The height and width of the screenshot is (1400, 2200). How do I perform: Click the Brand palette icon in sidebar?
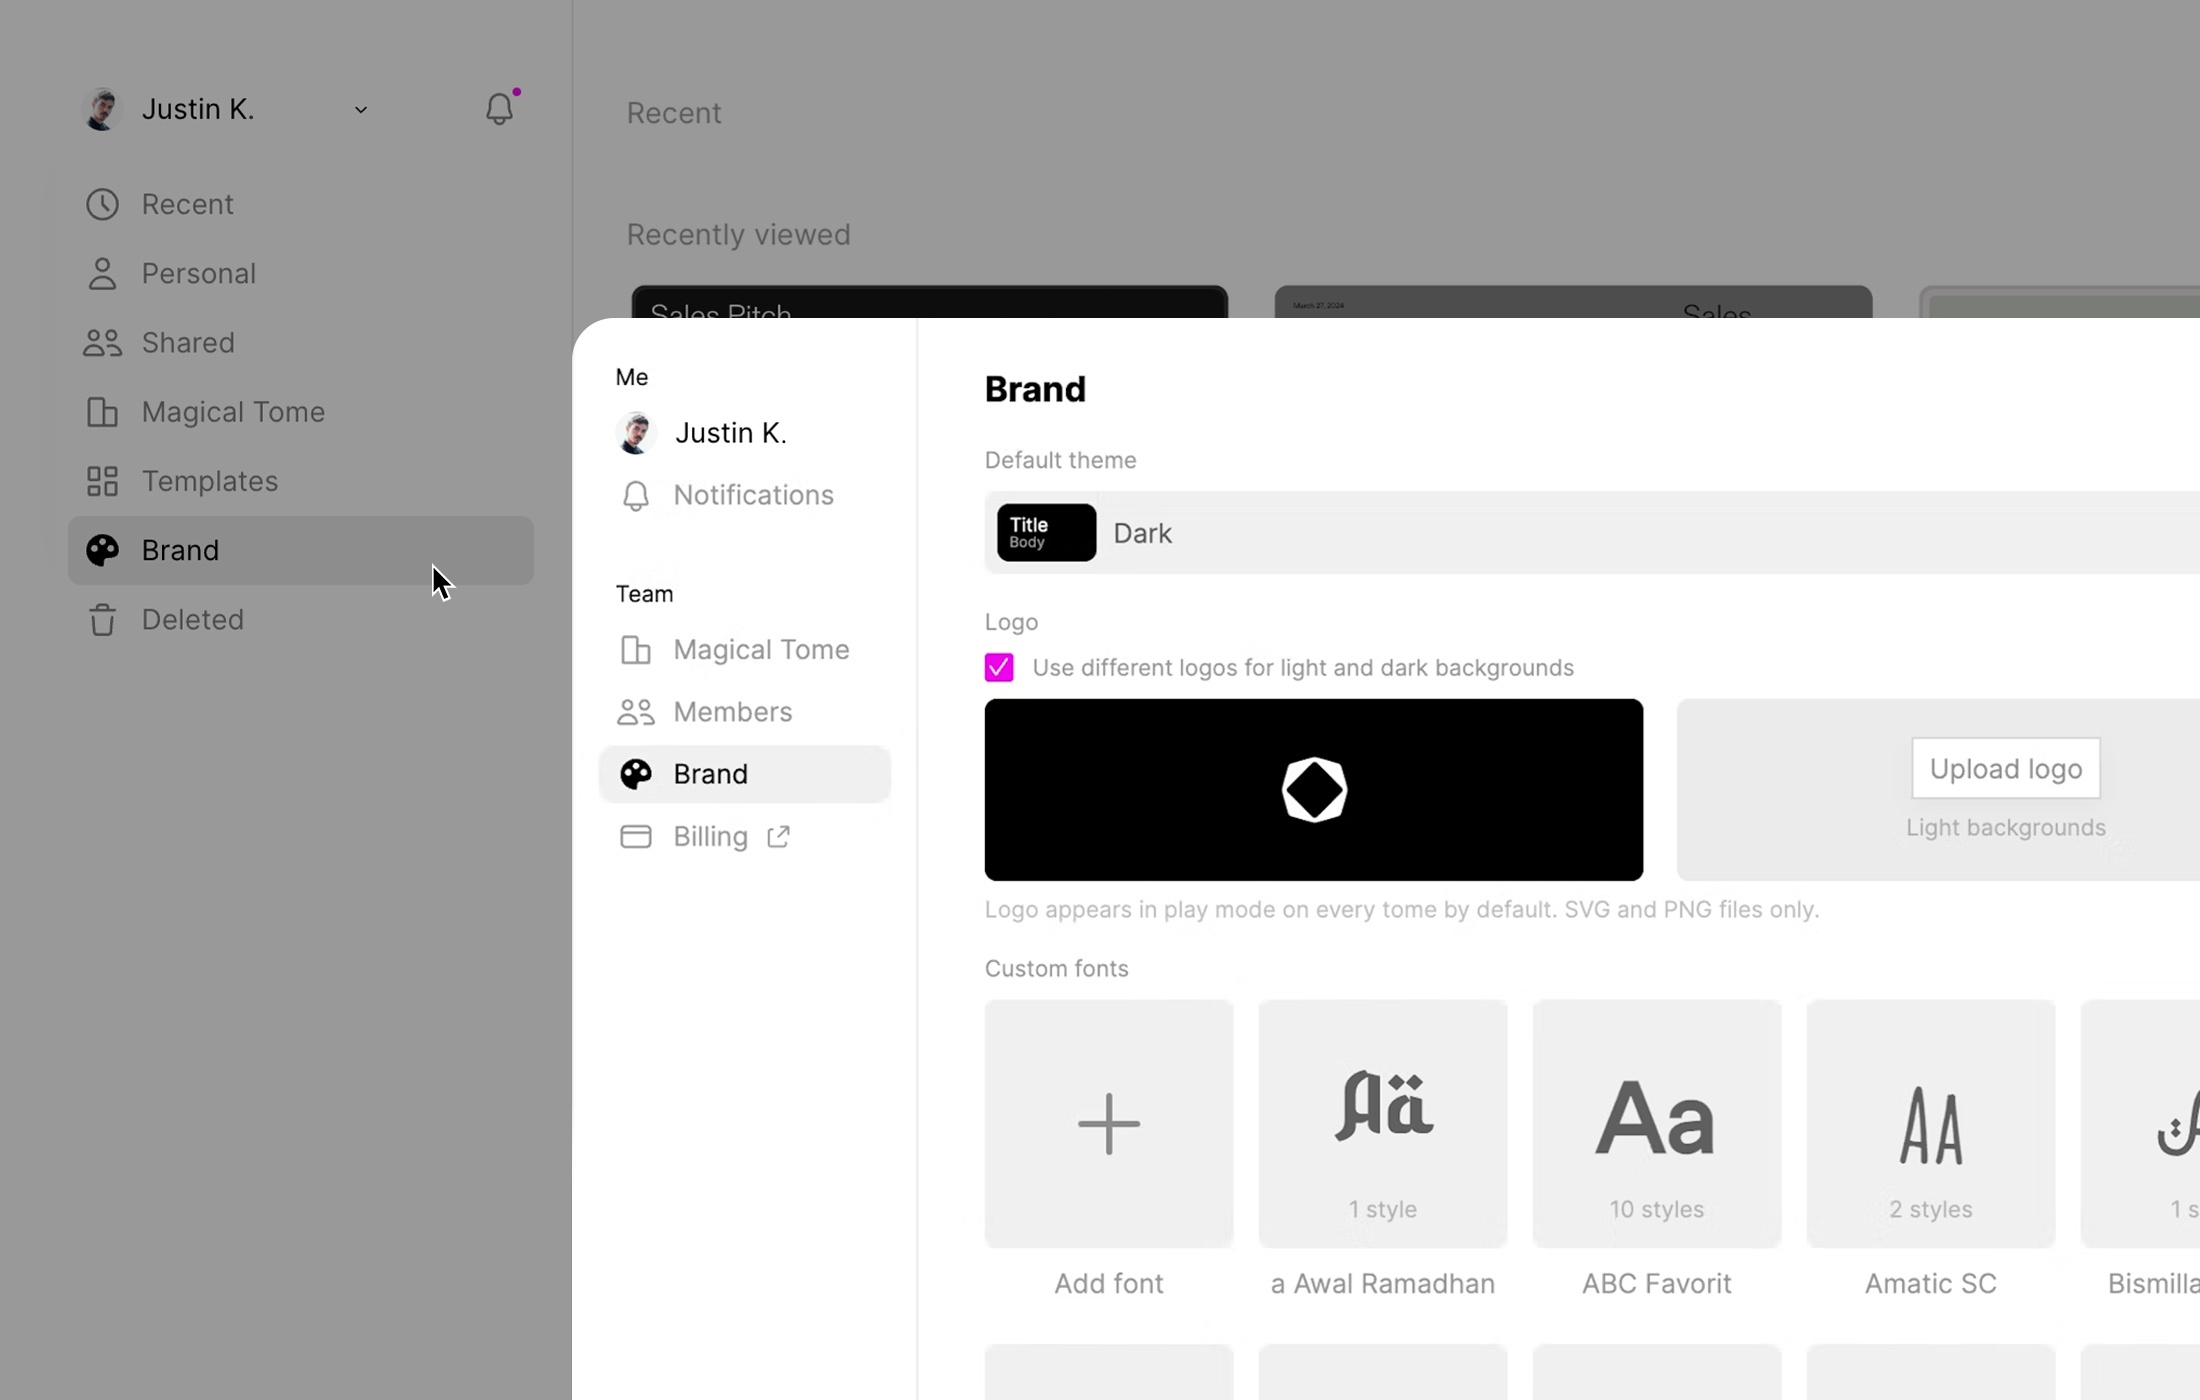103,550
